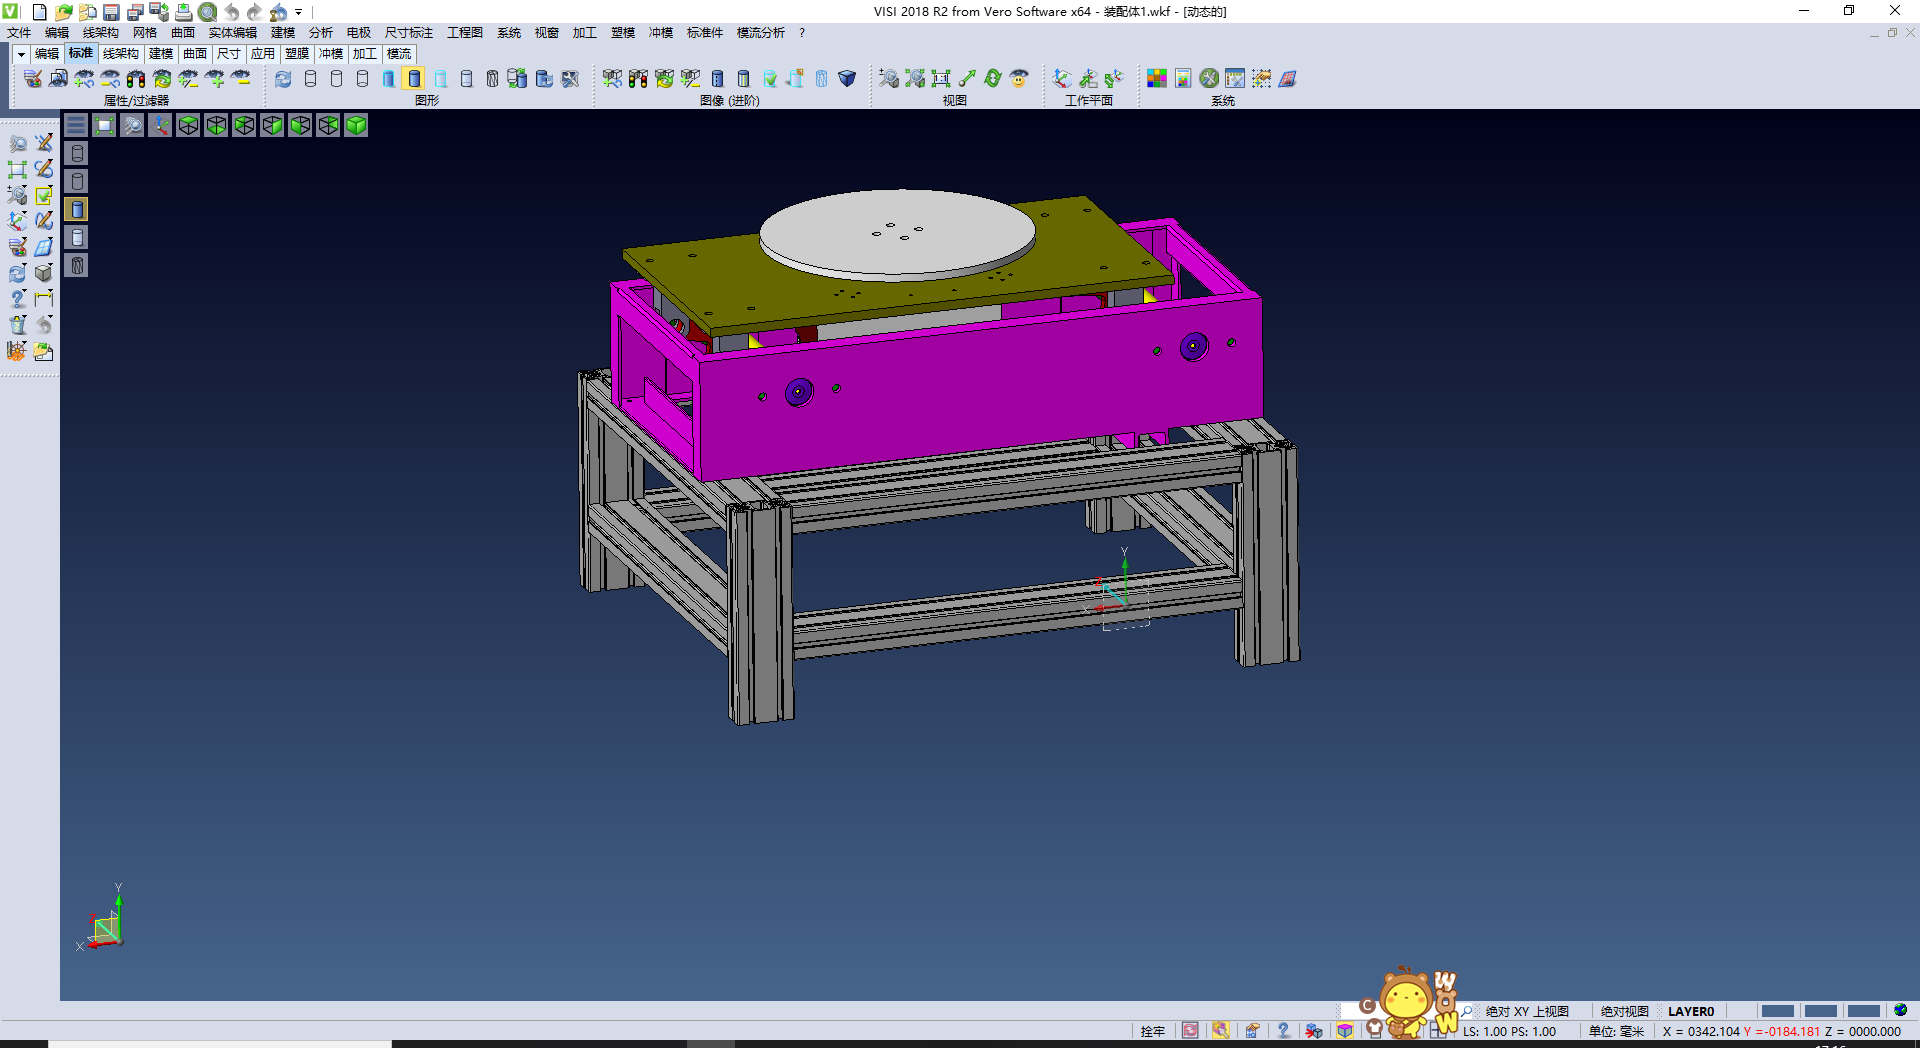The height and width of the screenshot is (1048, 1920).
Task: Click the Open file icon in quick access toolbar
Action: tap(63, 12)
